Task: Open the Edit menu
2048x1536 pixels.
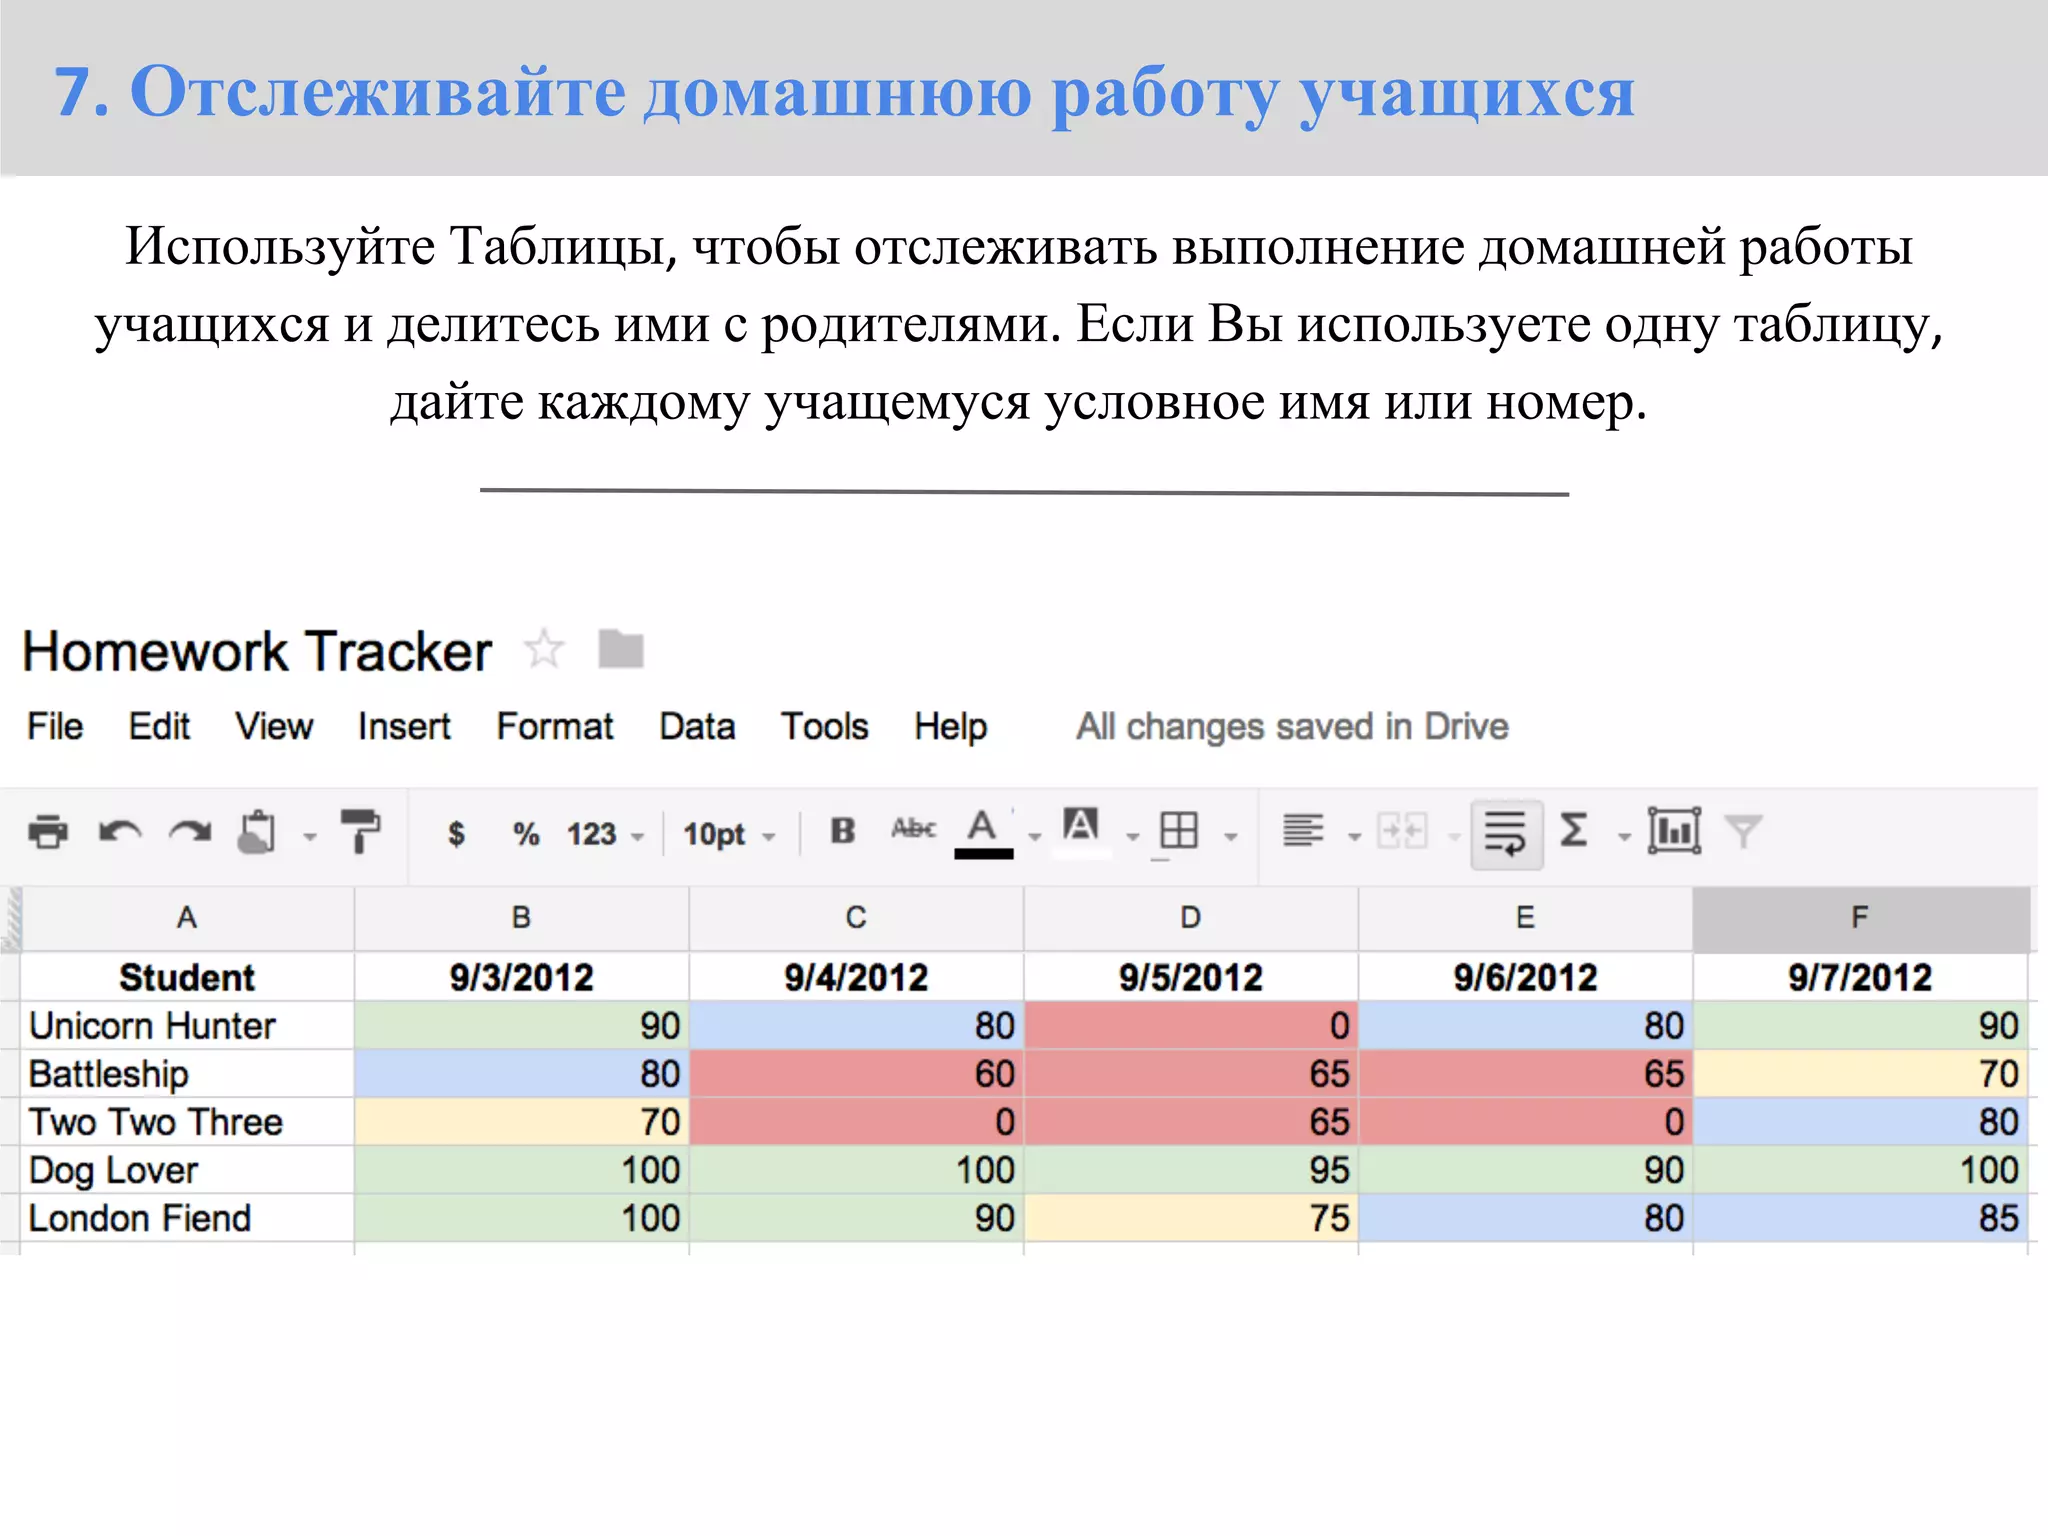Action: (x=159, y=726)
